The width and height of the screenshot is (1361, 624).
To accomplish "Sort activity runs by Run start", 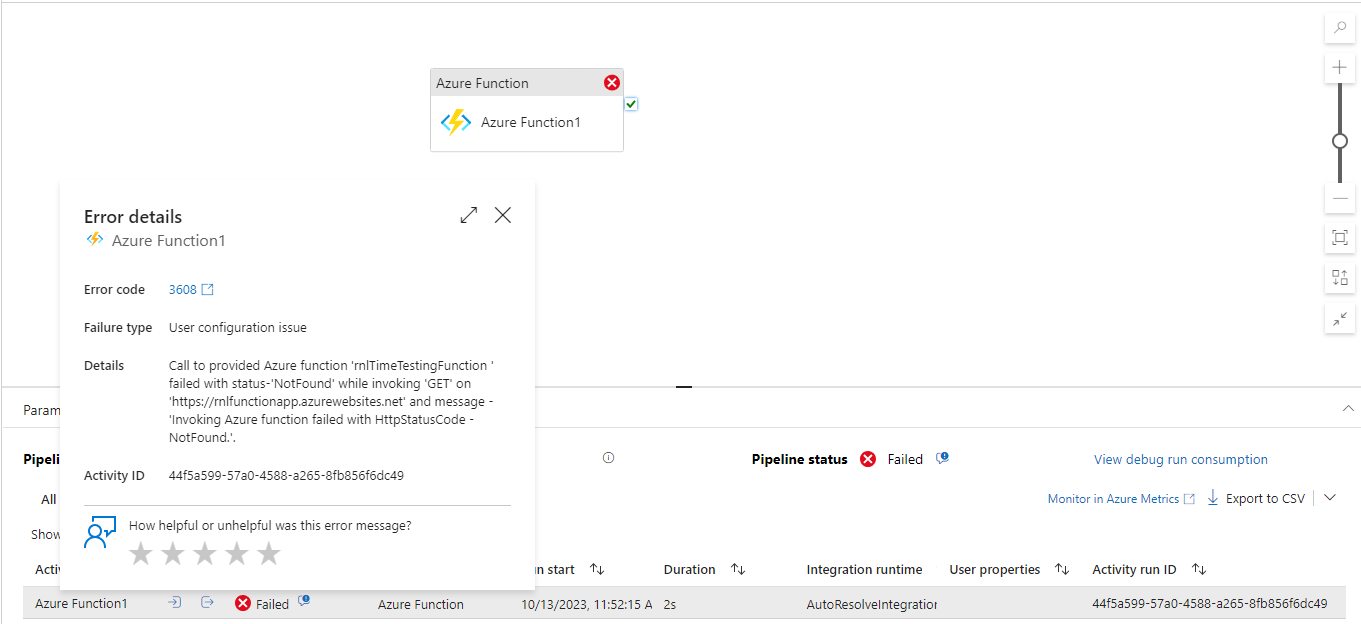I will 597,569.
